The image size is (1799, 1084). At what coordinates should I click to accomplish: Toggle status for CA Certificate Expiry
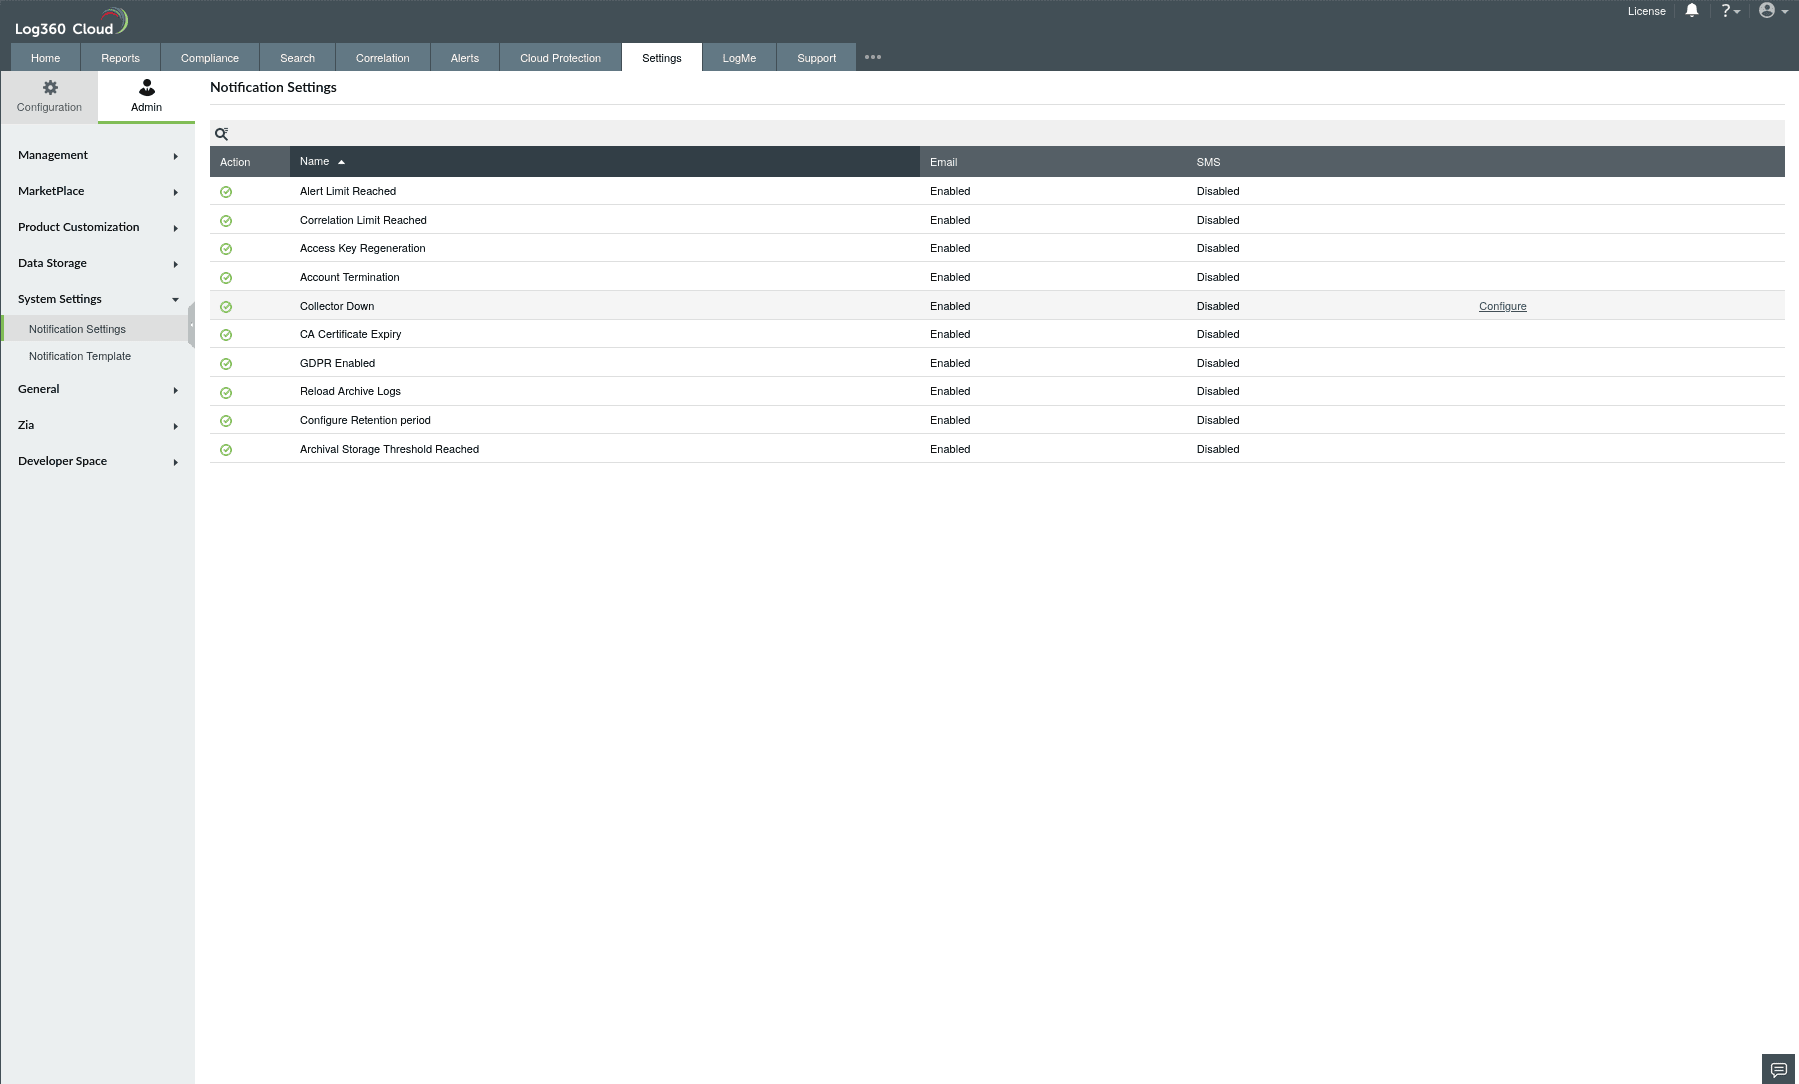click(226, 335)
